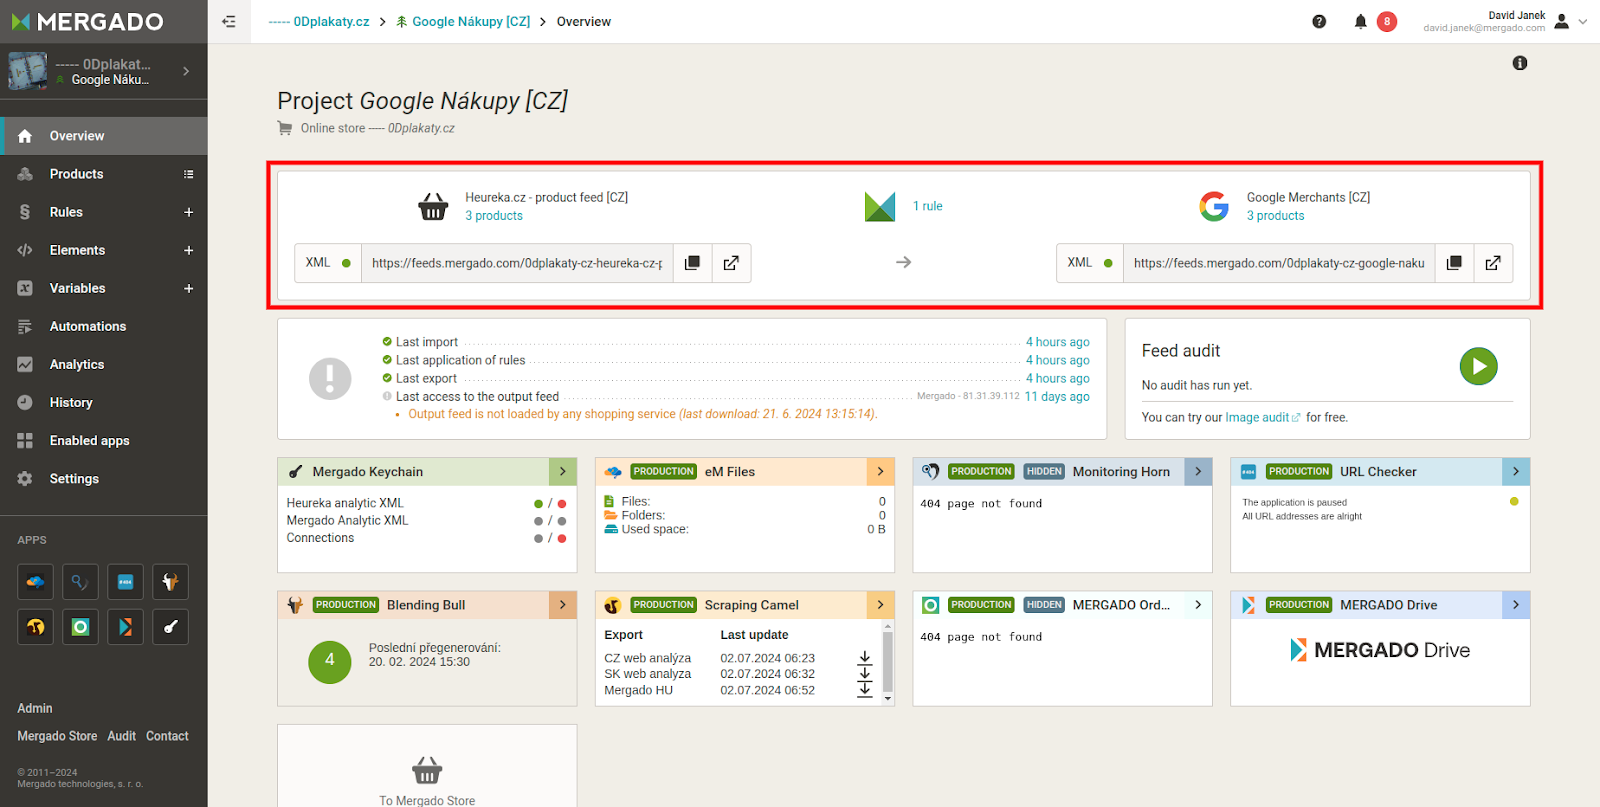This screenshot has width=1600, height=807.
Task: Open Google Merchants 3 products link
Action: (1276, 216)
